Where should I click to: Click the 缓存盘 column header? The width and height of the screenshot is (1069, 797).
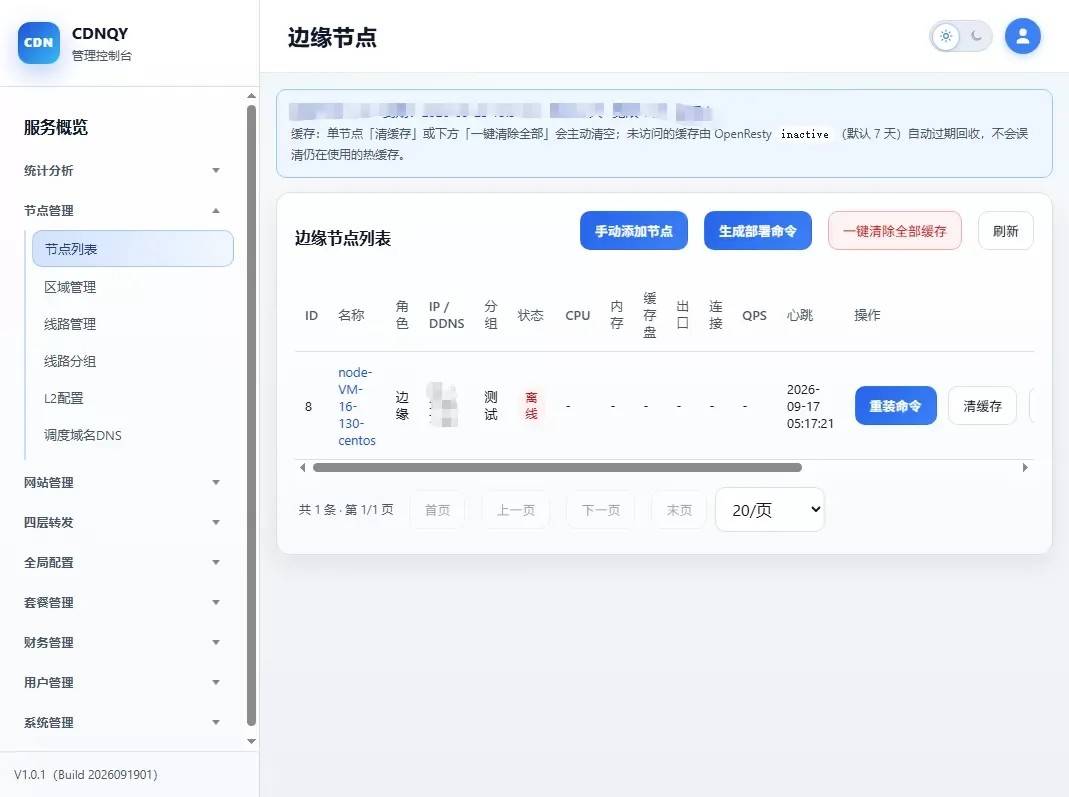(x=650, y=315)
